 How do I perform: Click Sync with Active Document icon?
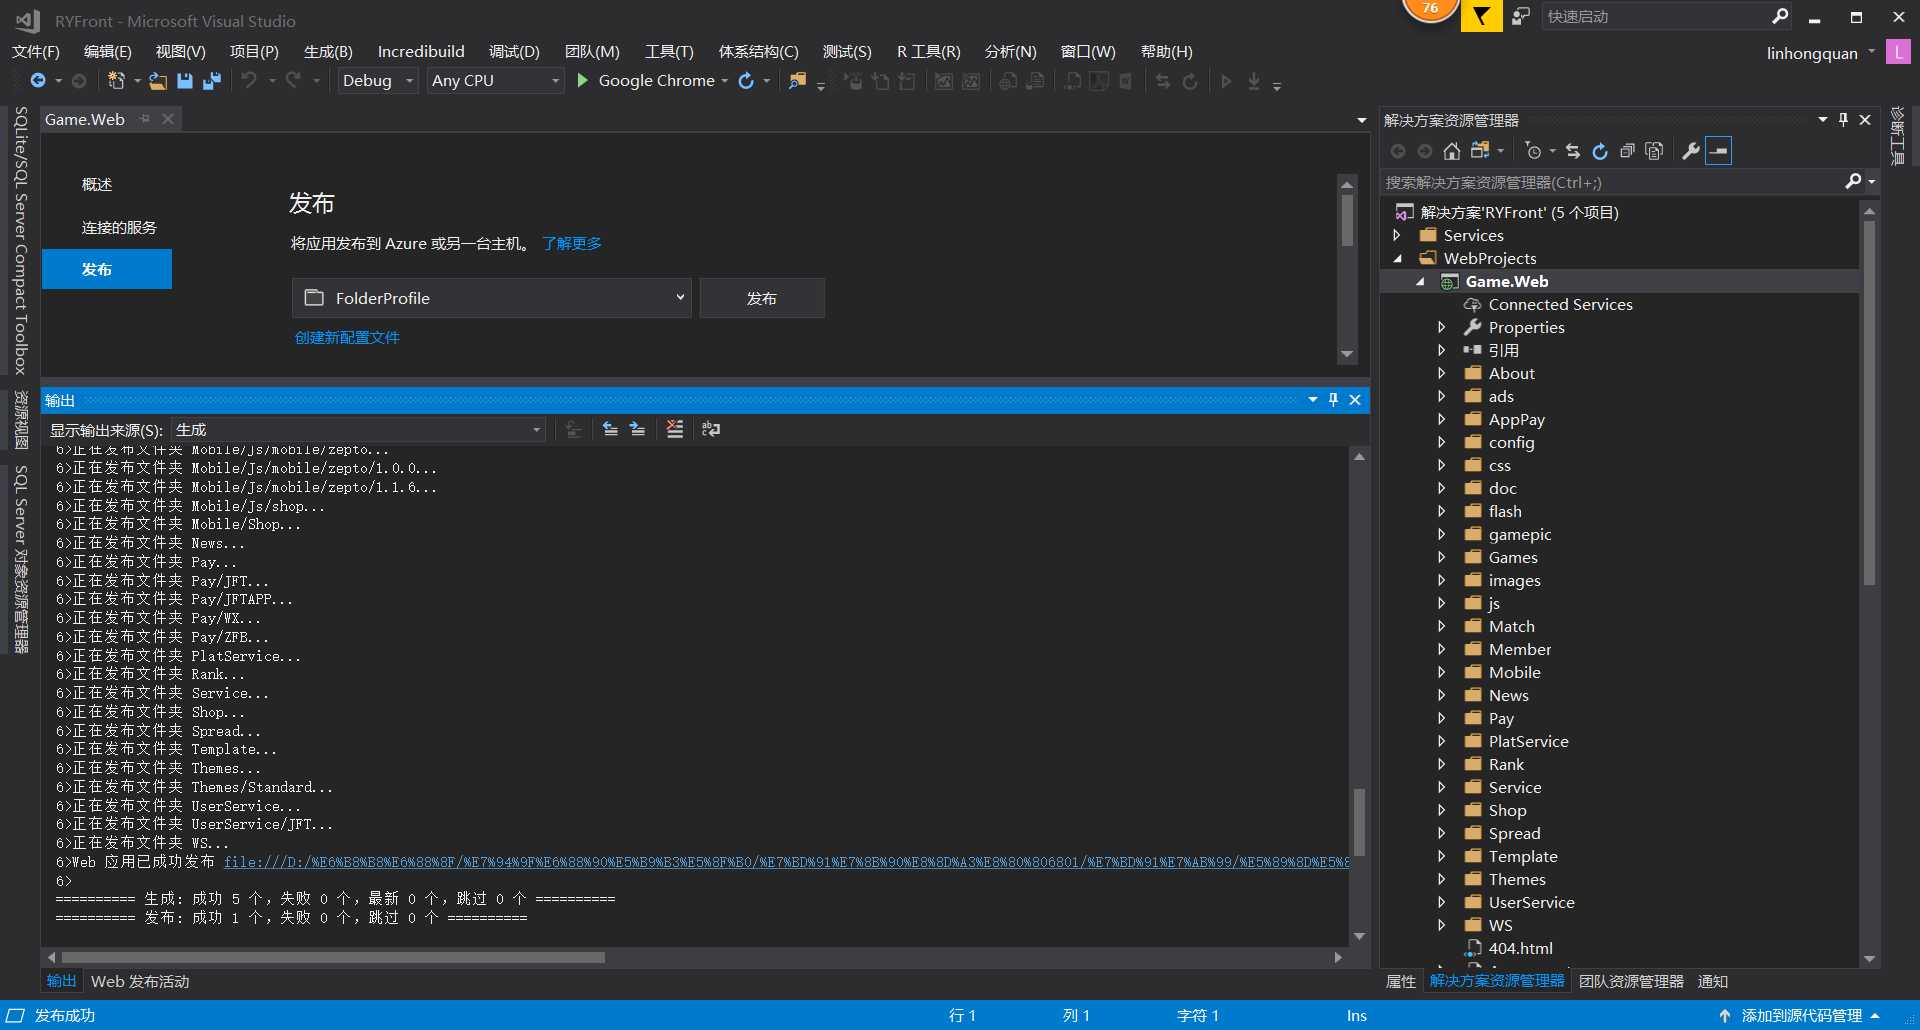click(1573, 151)
